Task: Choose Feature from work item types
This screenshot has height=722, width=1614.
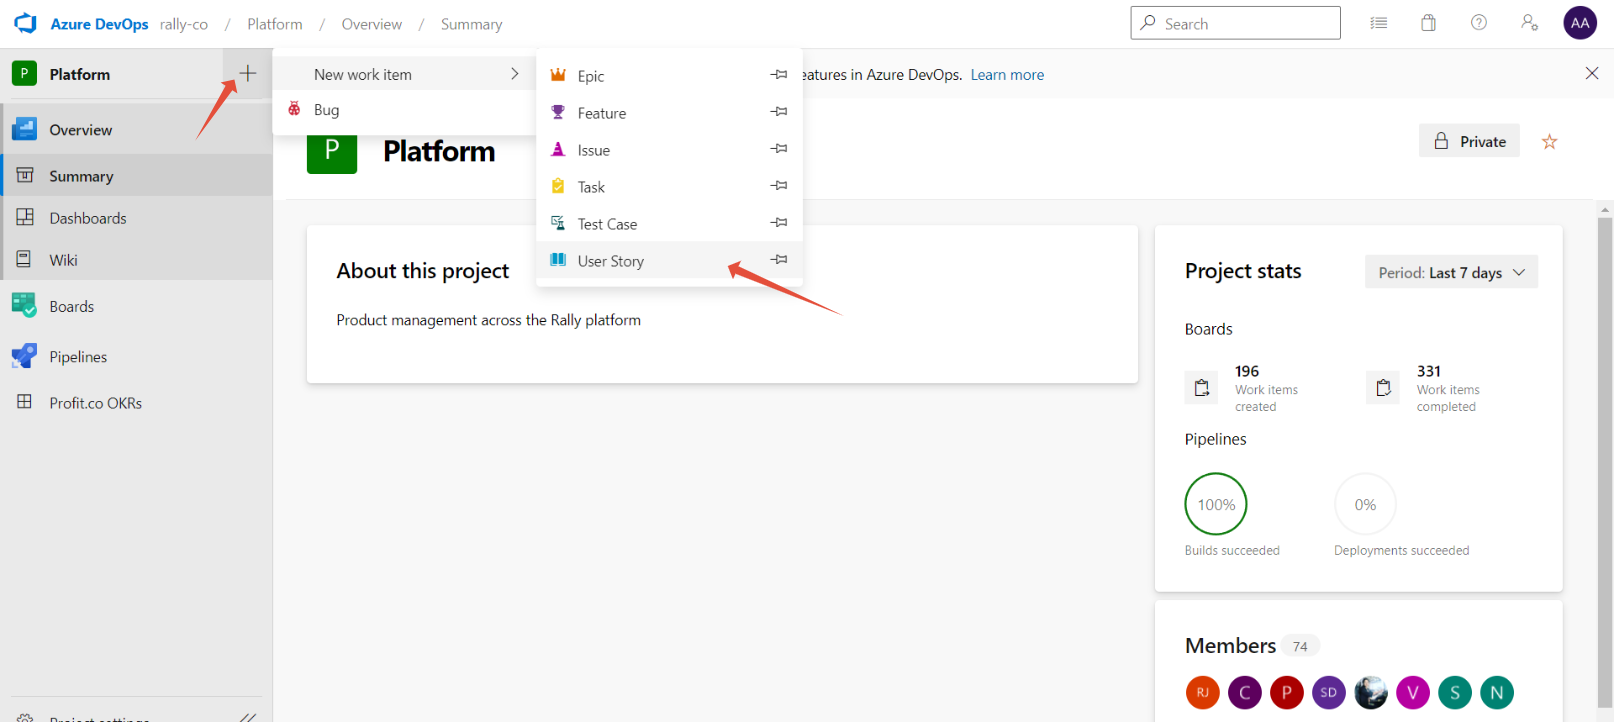Action: (669, 112)
